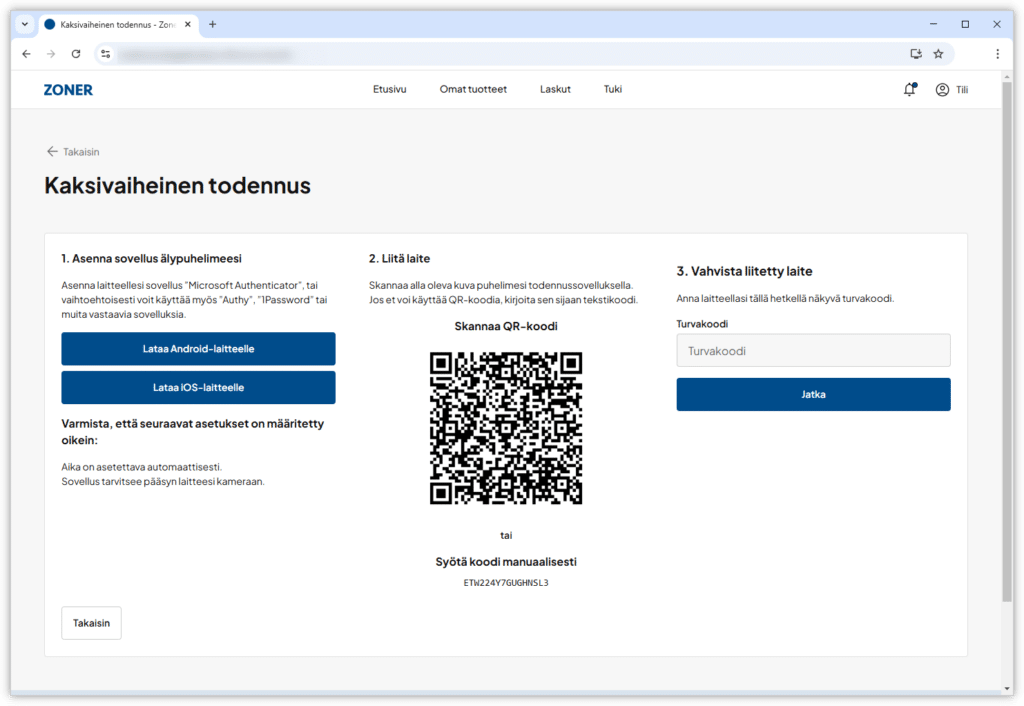Click the ZONER logo

pos(68,89)
